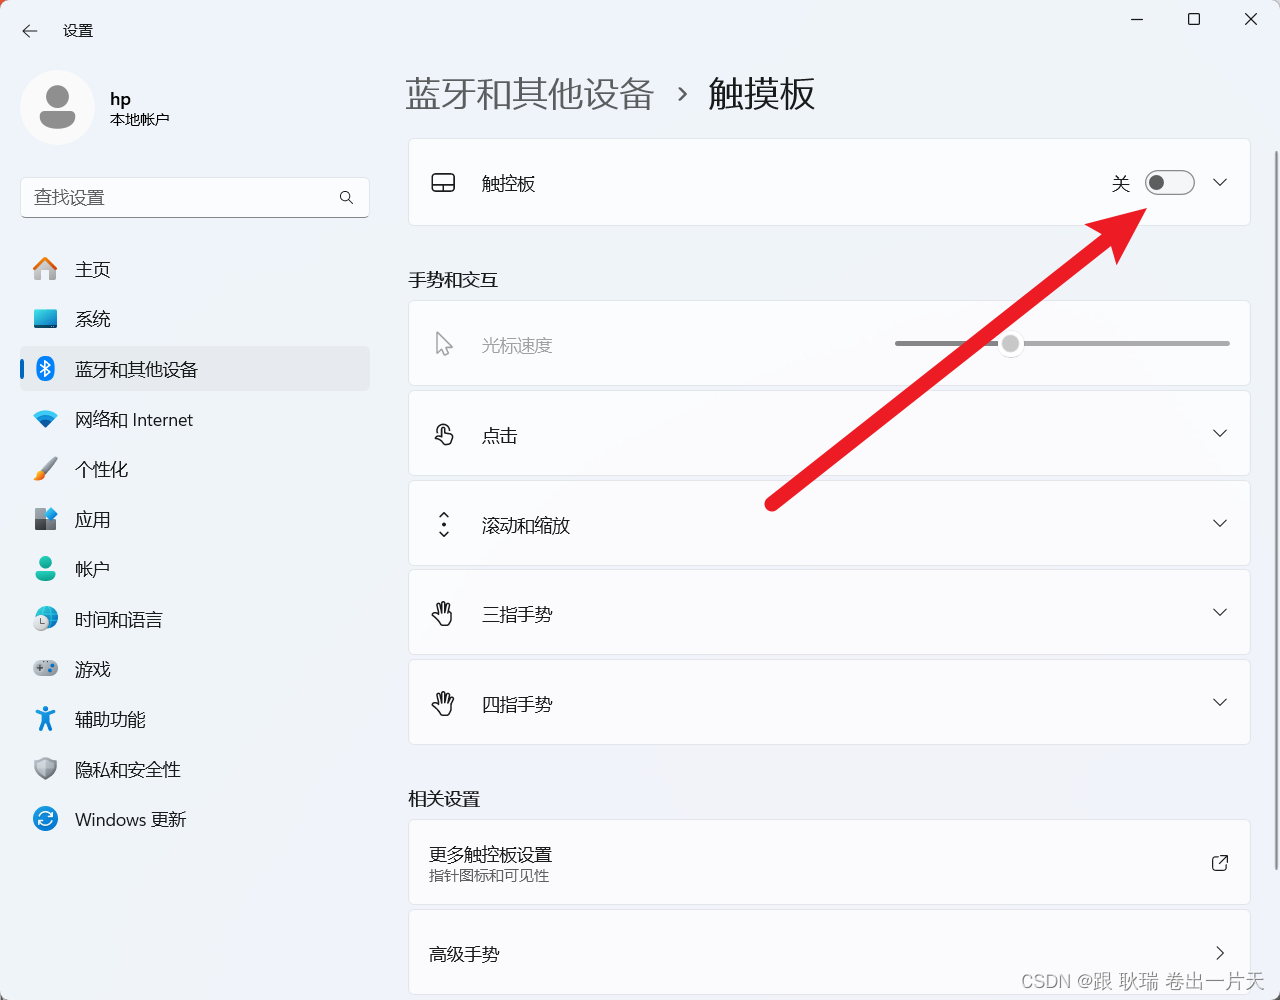
Task: Turn on the 触控板 toggle switch
Action: (x=1169, y=183)
